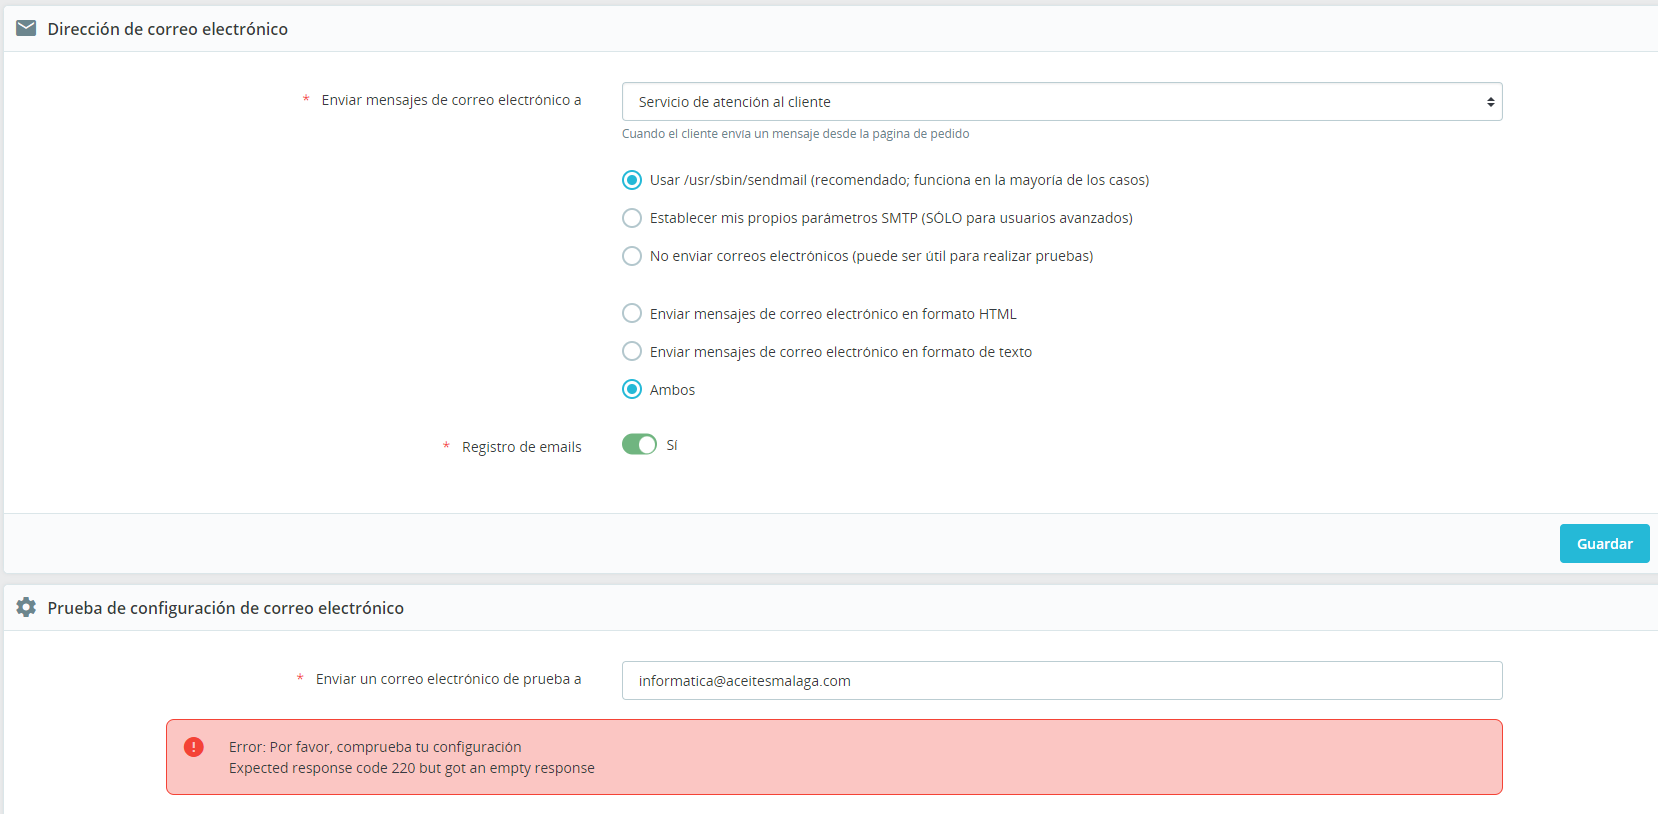Click the red exclamation error icon
Viewport: 1658px width, 814px height.
point(194,747)
